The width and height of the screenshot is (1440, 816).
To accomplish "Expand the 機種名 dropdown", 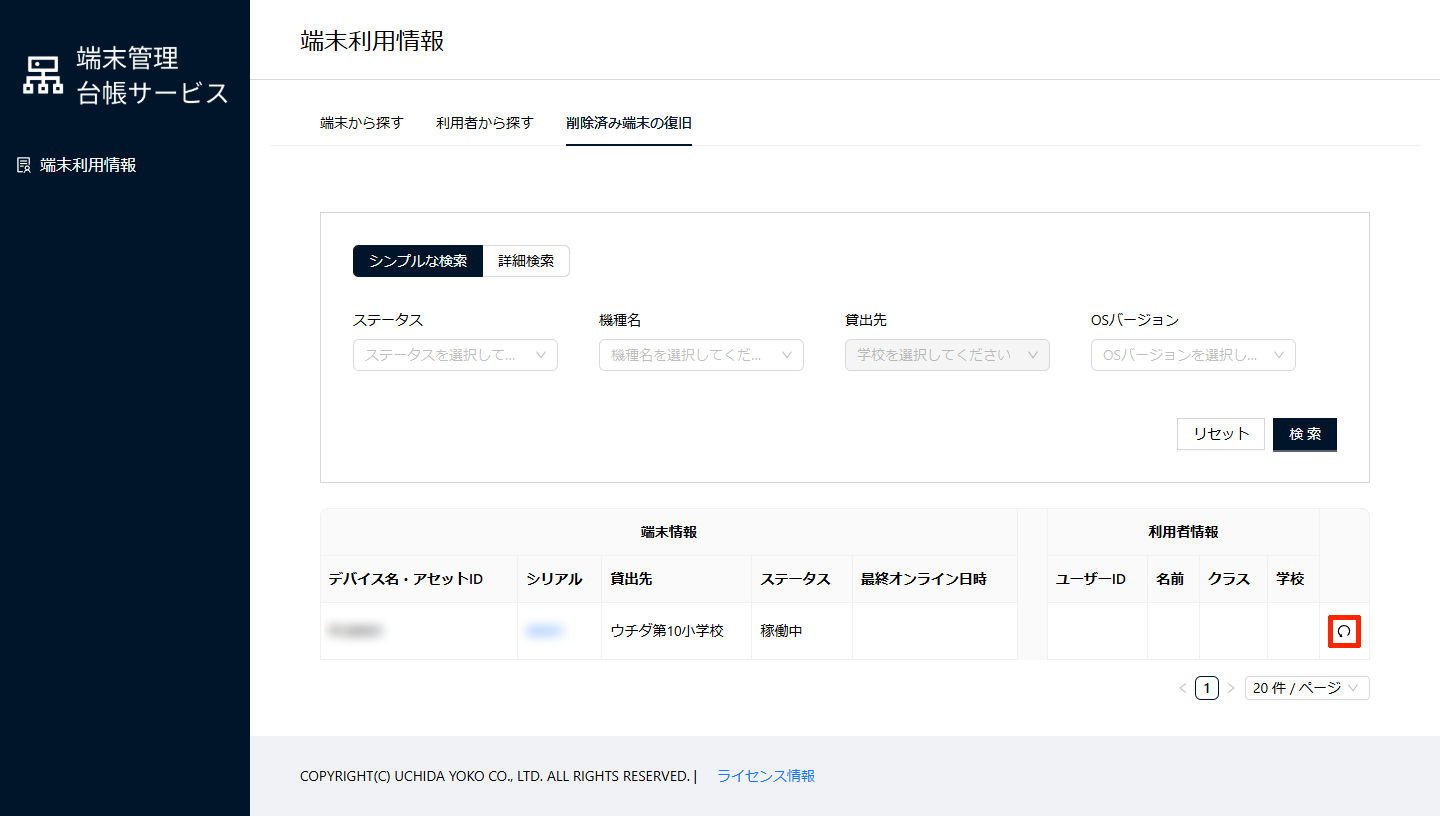I will click(x=701, y=355).
